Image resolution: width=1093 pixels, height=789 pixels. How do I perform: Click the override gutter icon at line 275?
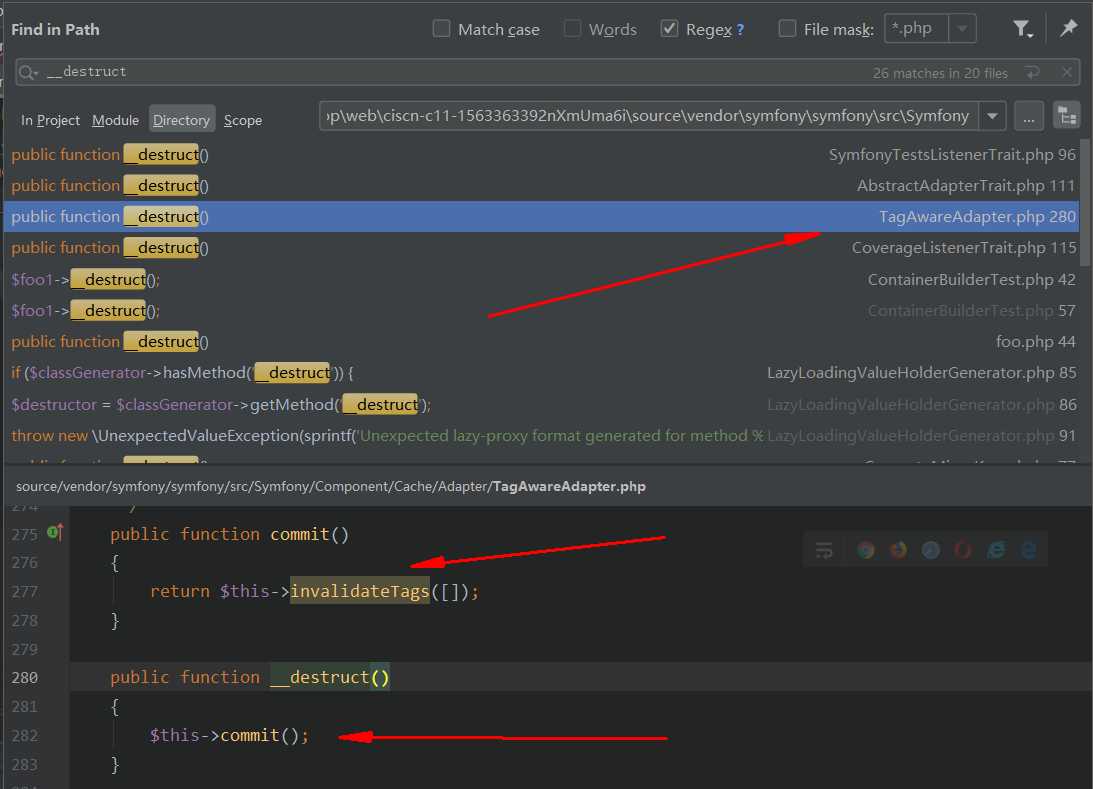tap(55, 533)
